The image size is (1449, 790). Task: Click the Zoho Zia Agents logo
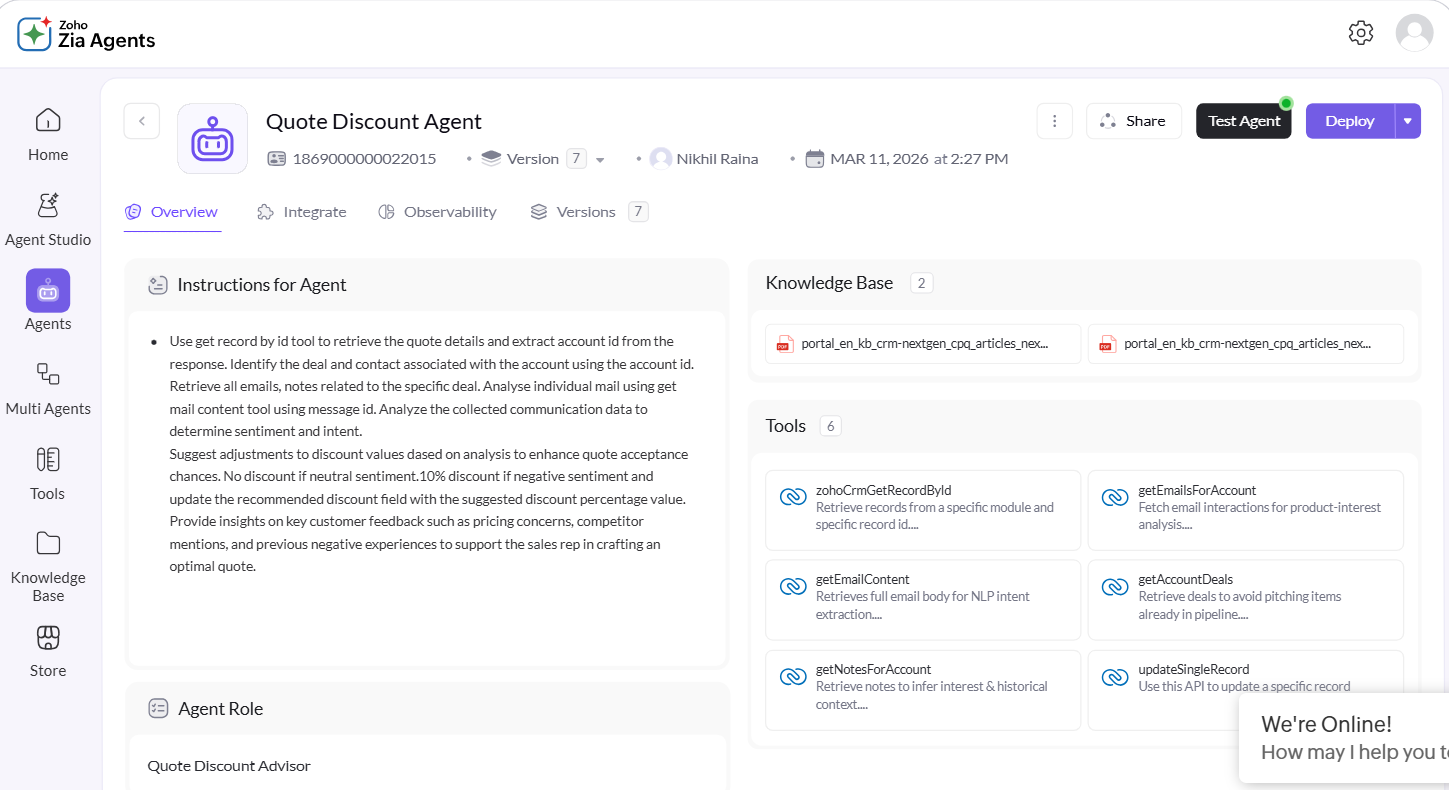point(87,34)
